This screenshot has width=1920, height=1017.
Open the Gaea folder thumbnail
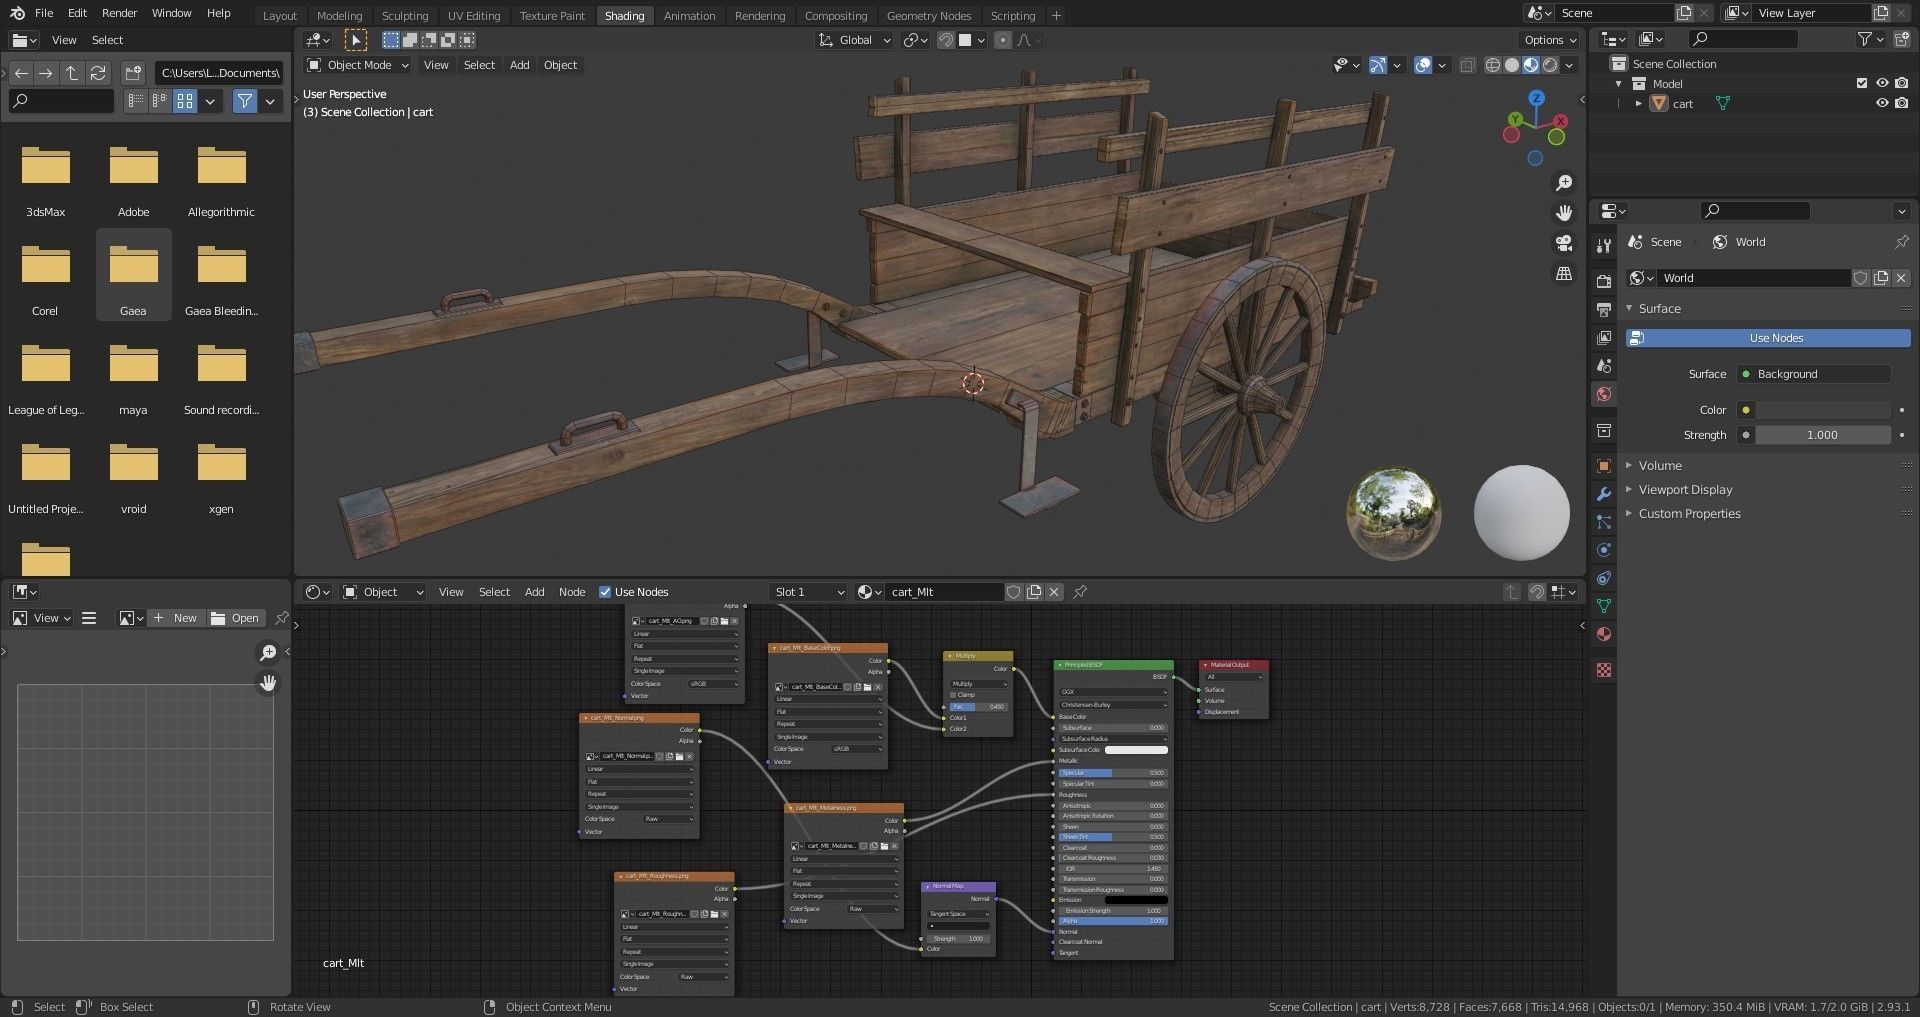133,274
